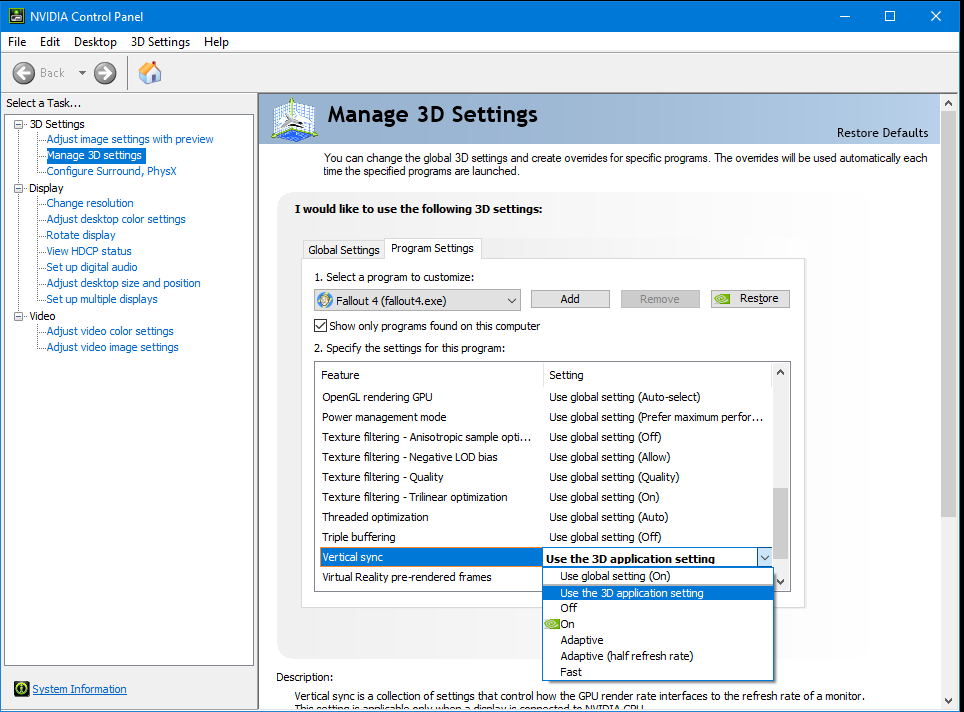This screenshot has height=712, width=964.
Task: Select Adaptive (half refresh rate) option
Action: (x=626, y=656)
